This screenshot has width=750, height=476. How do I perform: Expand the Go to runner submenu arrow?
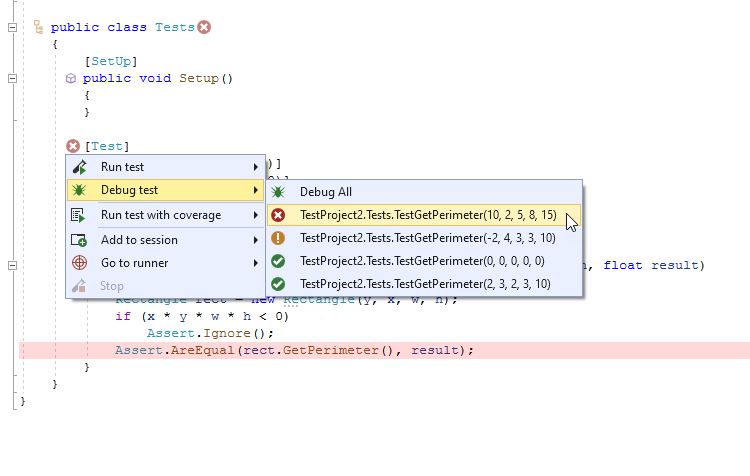tap(256, 263)
